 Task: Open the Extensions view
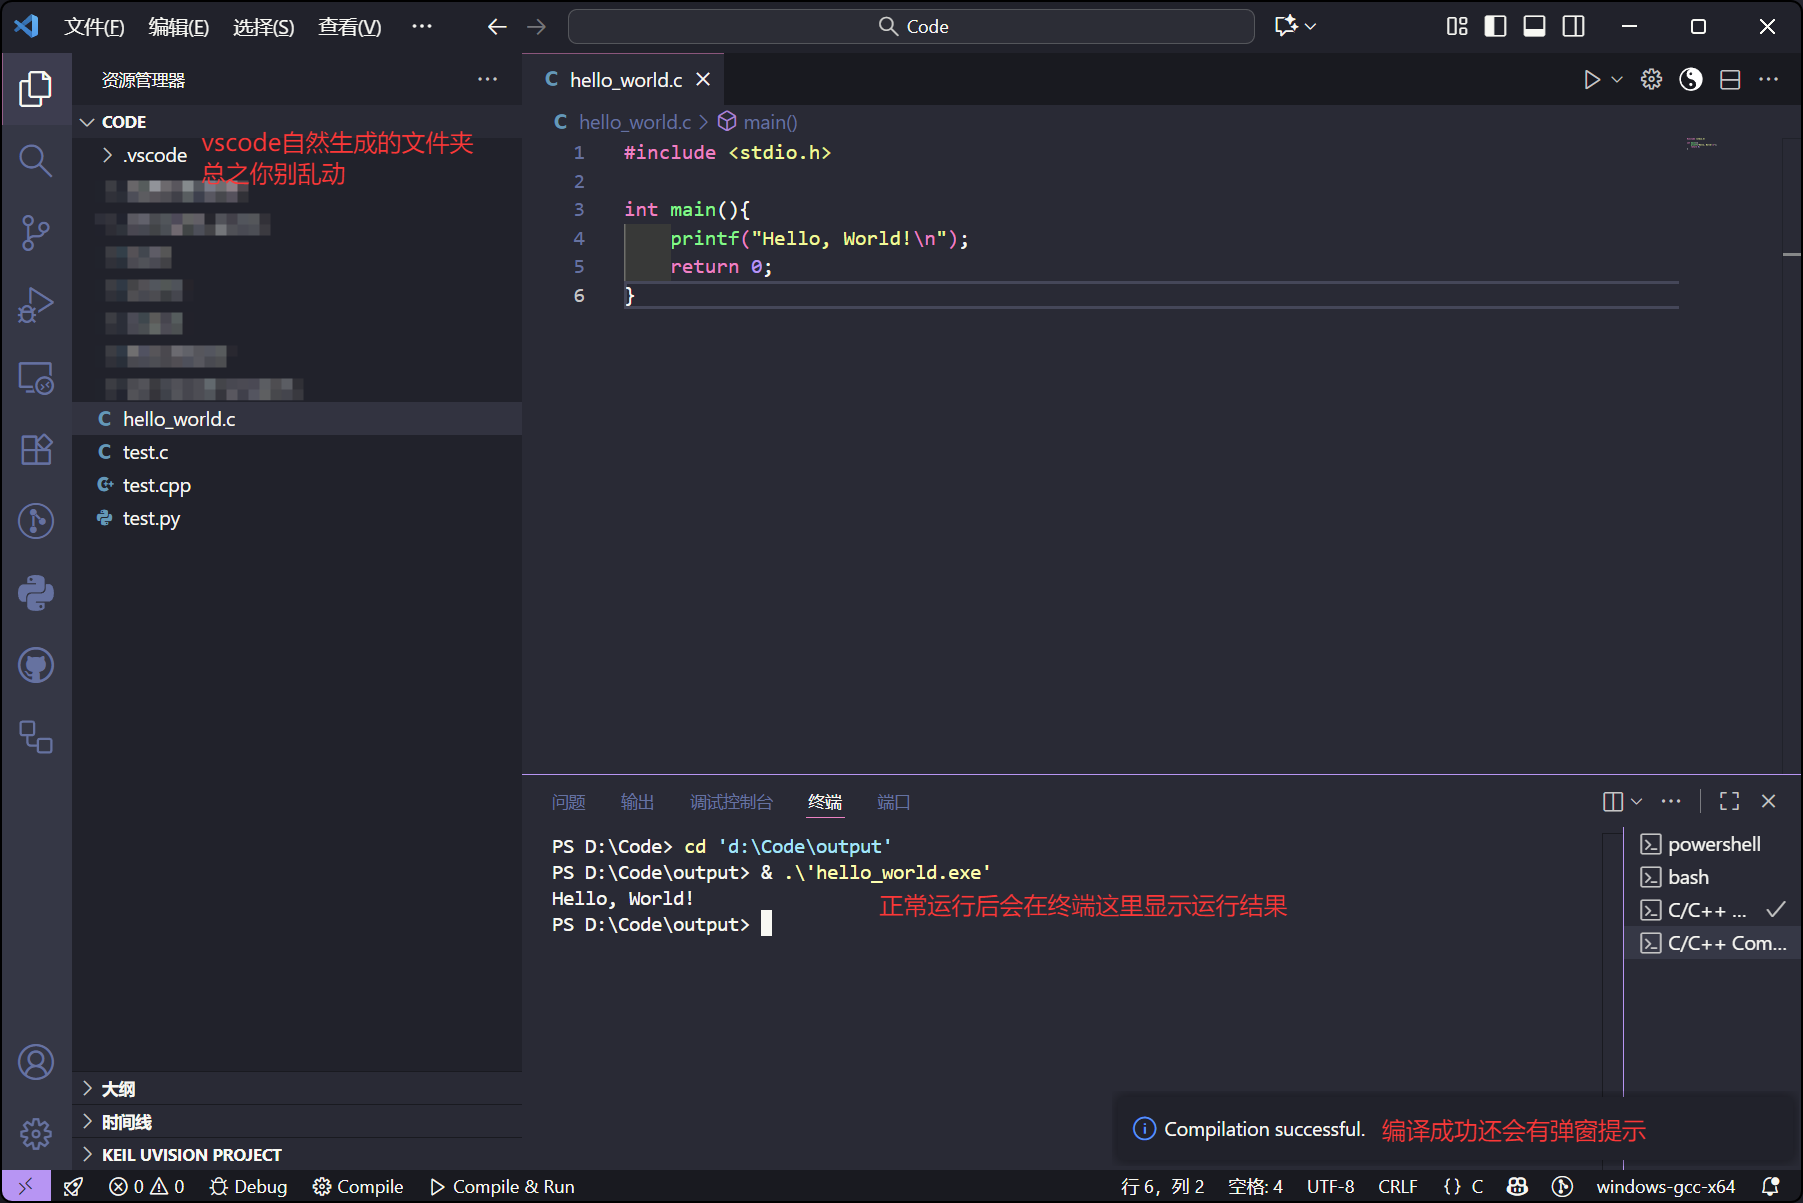point(36,449)
